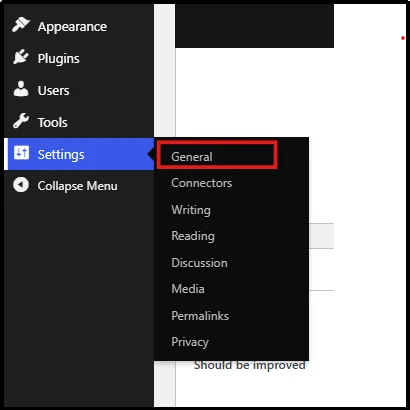Viewport: 410px width, 410px height.
Task: Click the Users person icon
Action: tap(21, 89)
